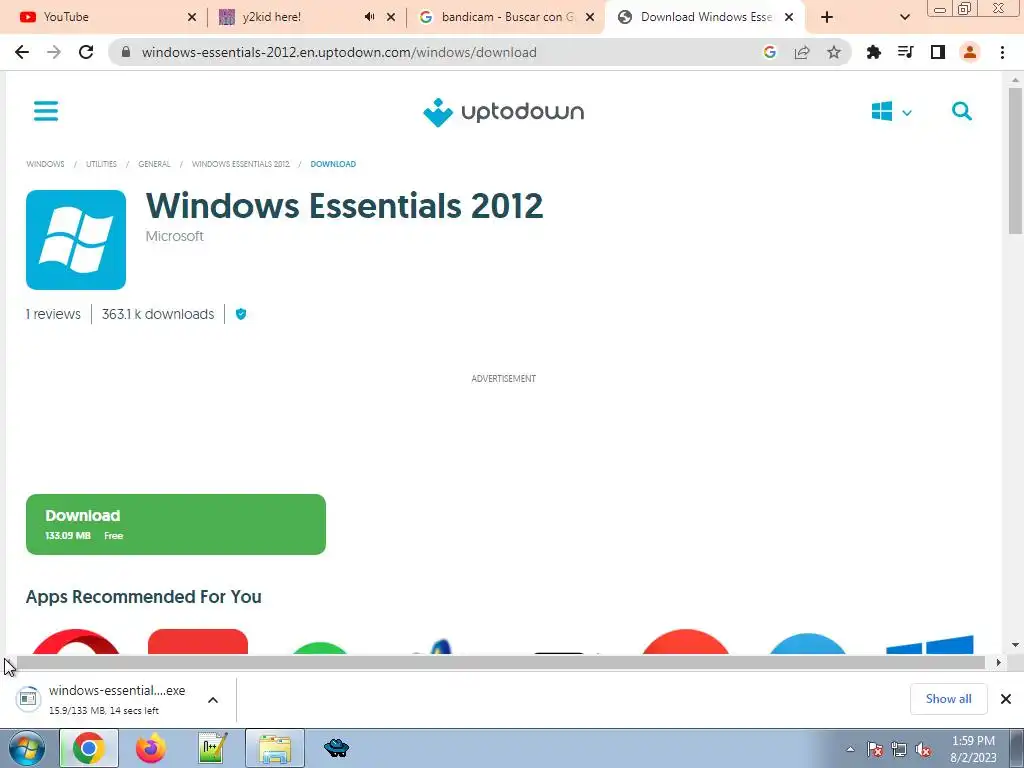Open the Notepad++ taskbar icon
The image size is (1024, 768).
click(213, 748)
